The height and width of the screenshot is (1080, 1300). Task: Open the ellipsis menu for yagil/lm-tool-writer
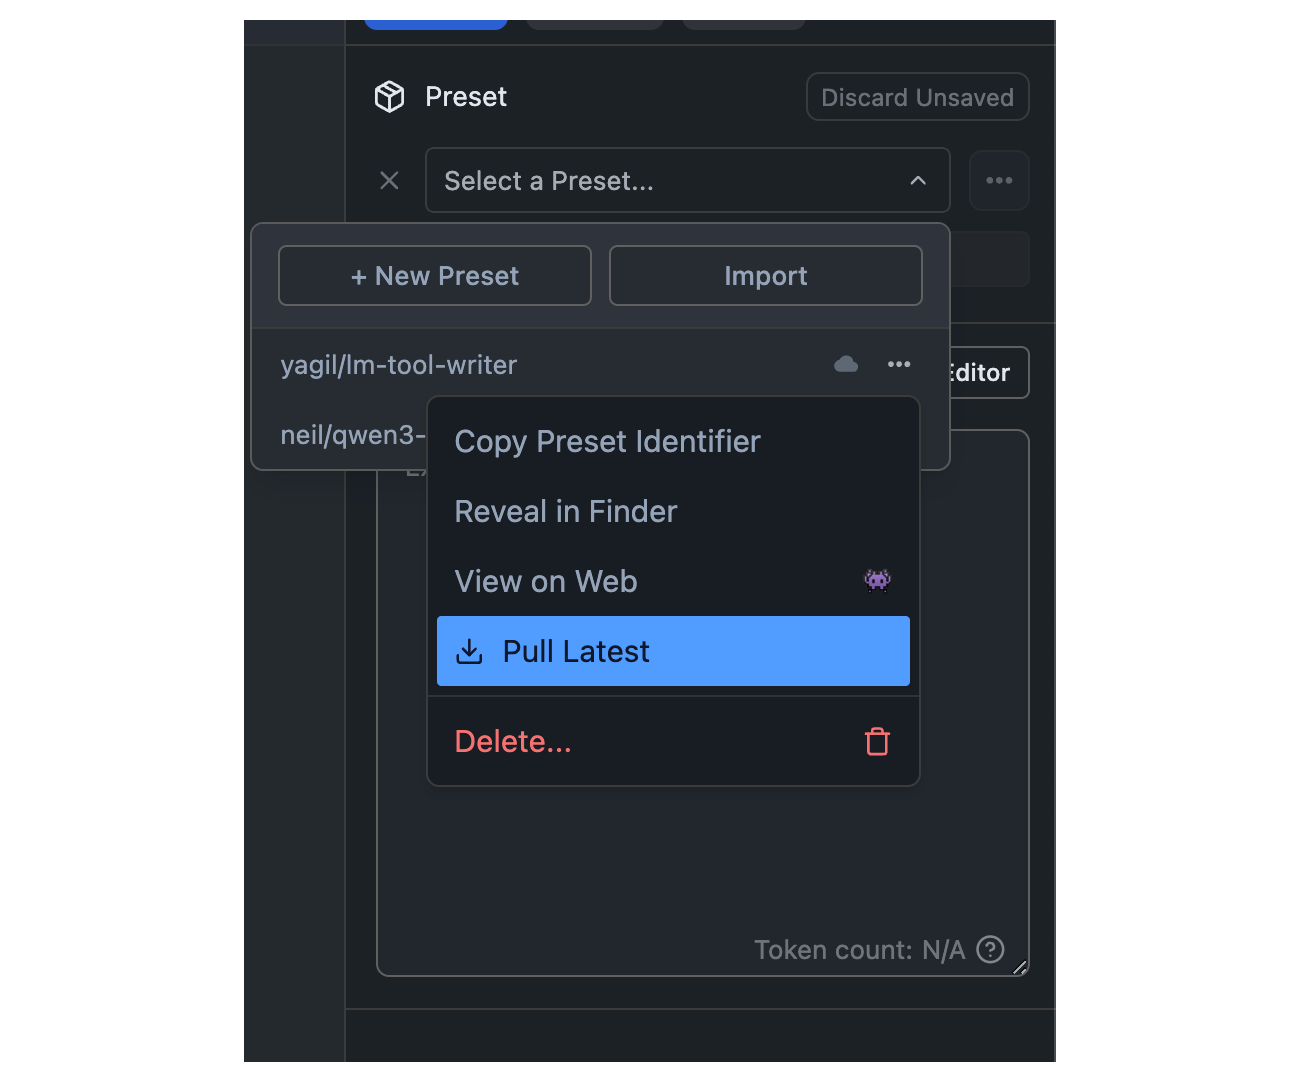(899, 365)
